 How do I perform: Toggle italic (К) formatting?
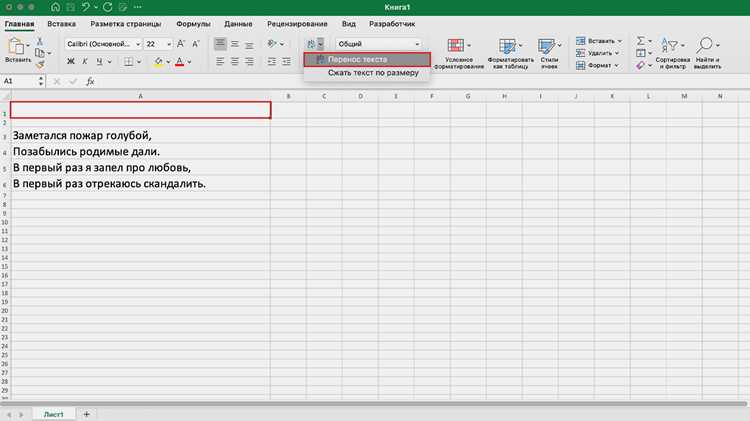85,61
